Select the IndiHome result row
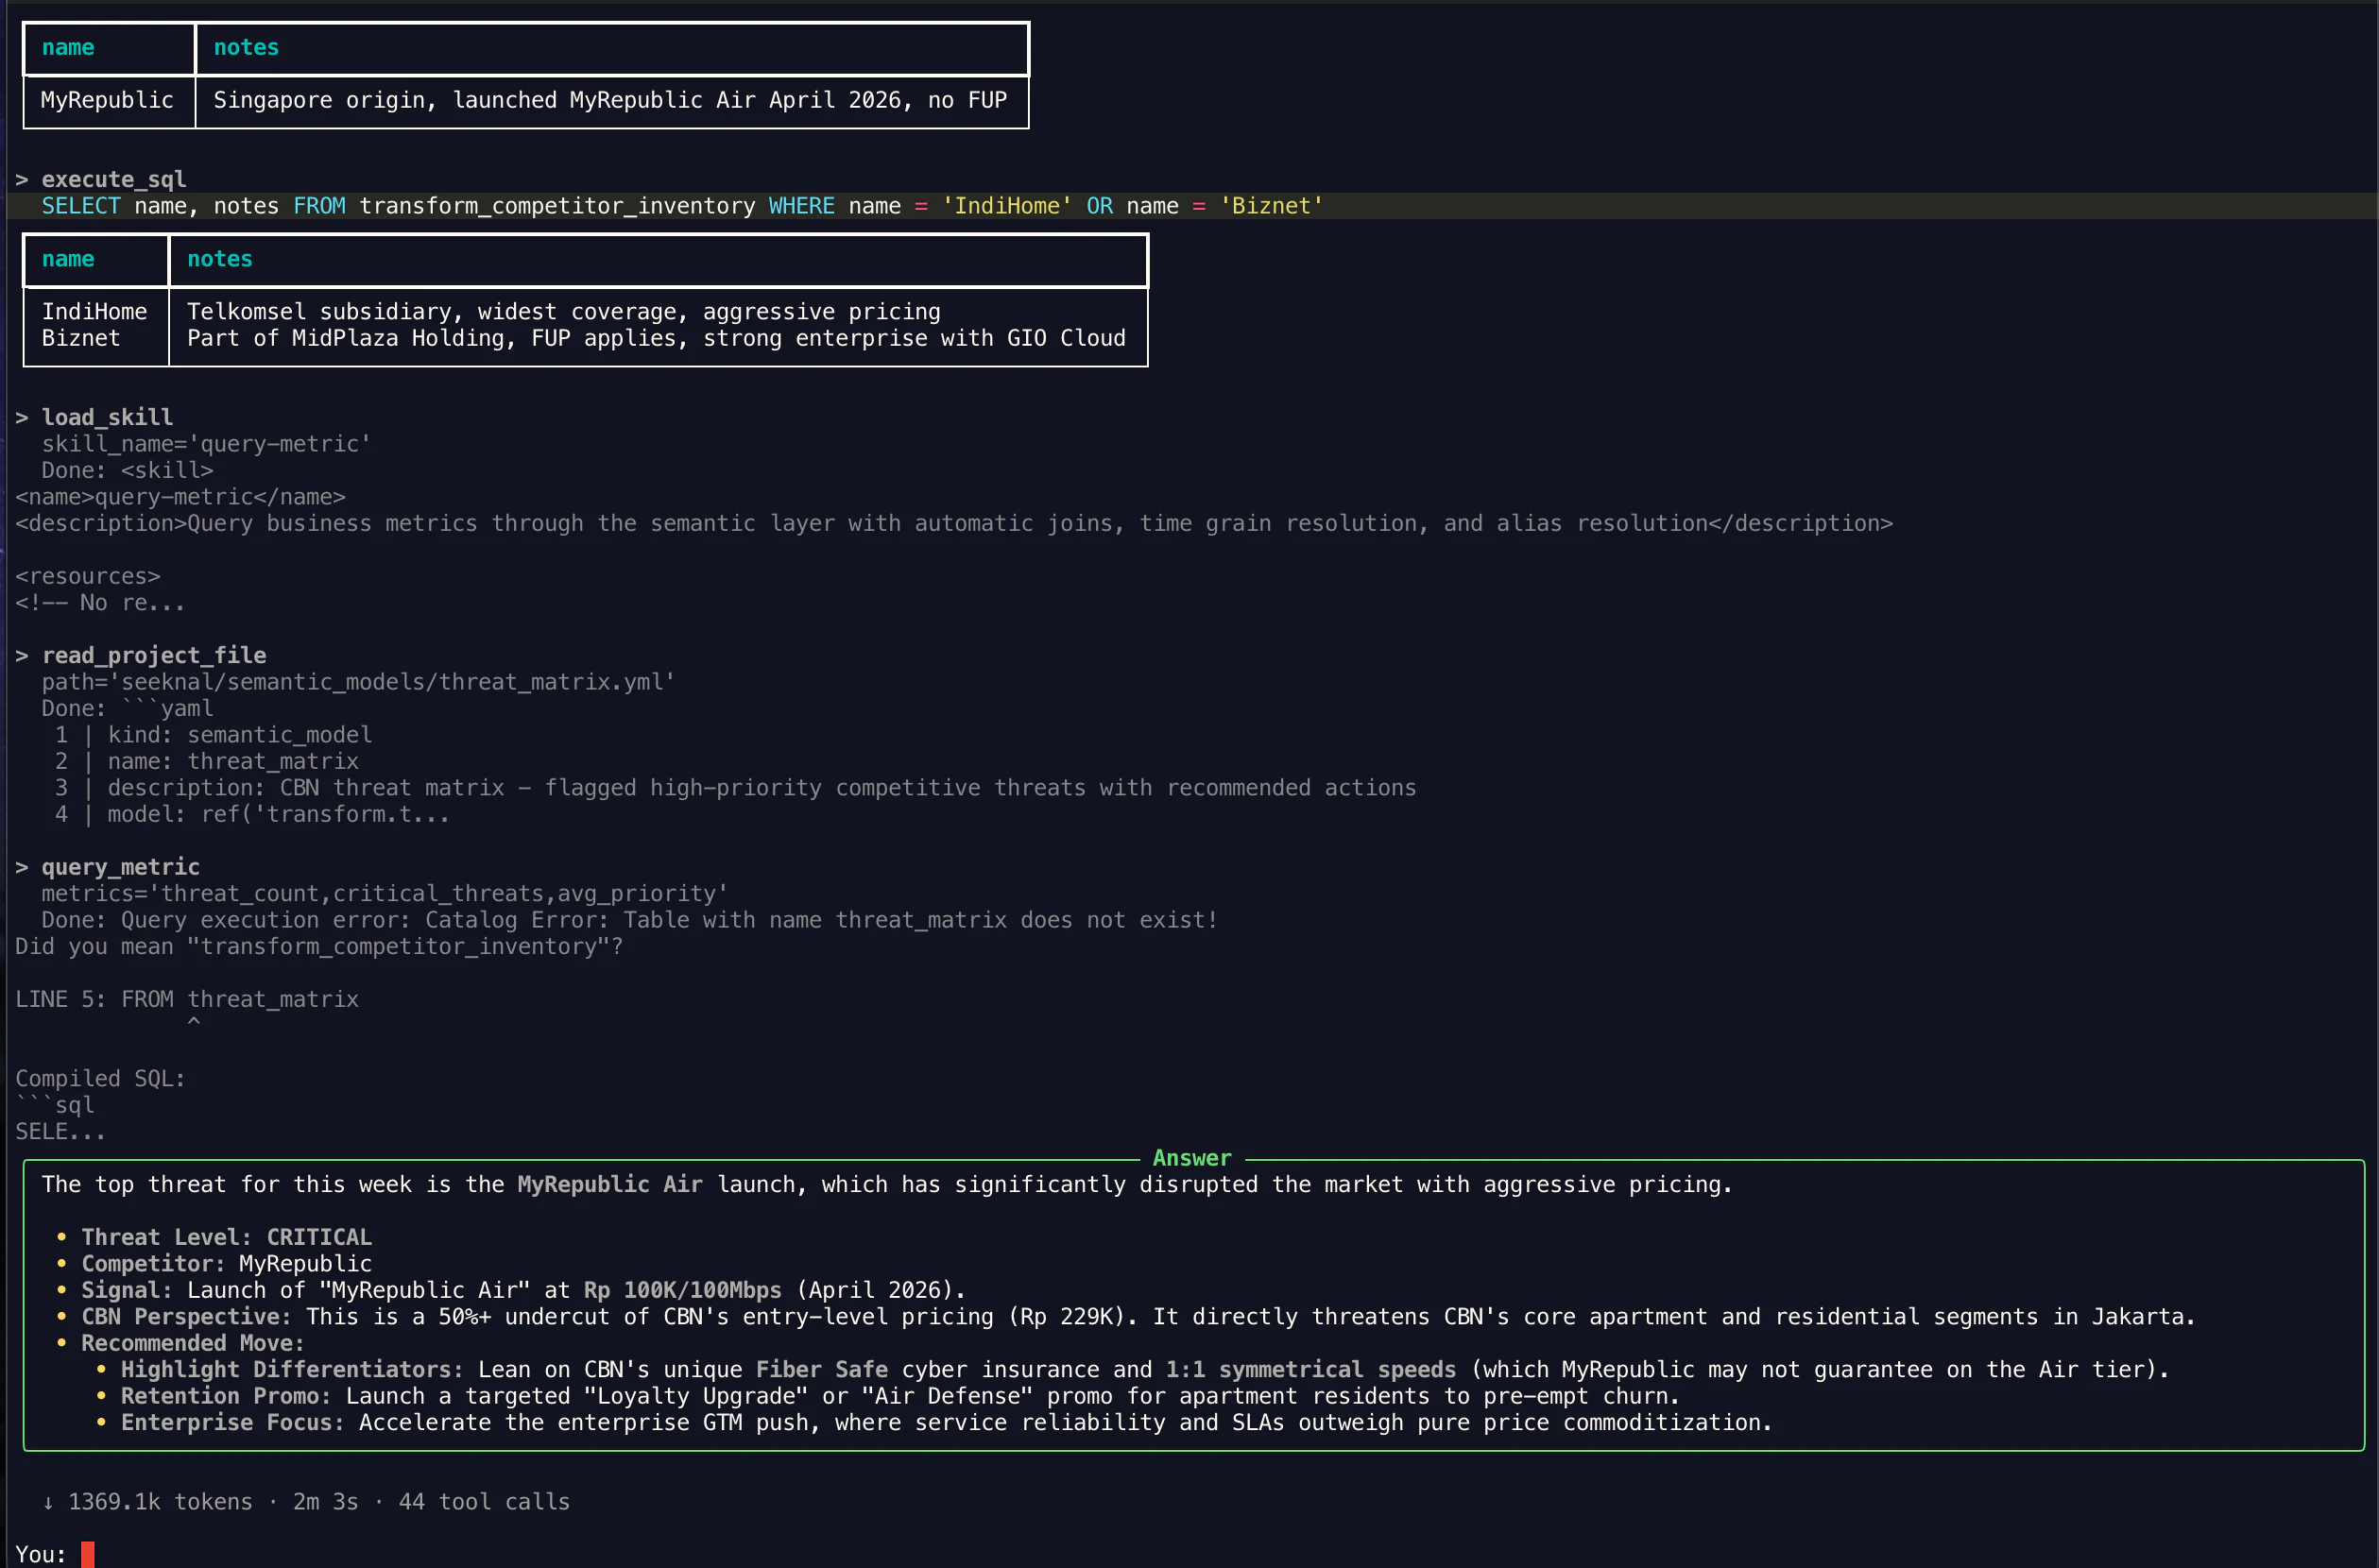Screen dimensions: 2379x1568 [x=94, y=311]
